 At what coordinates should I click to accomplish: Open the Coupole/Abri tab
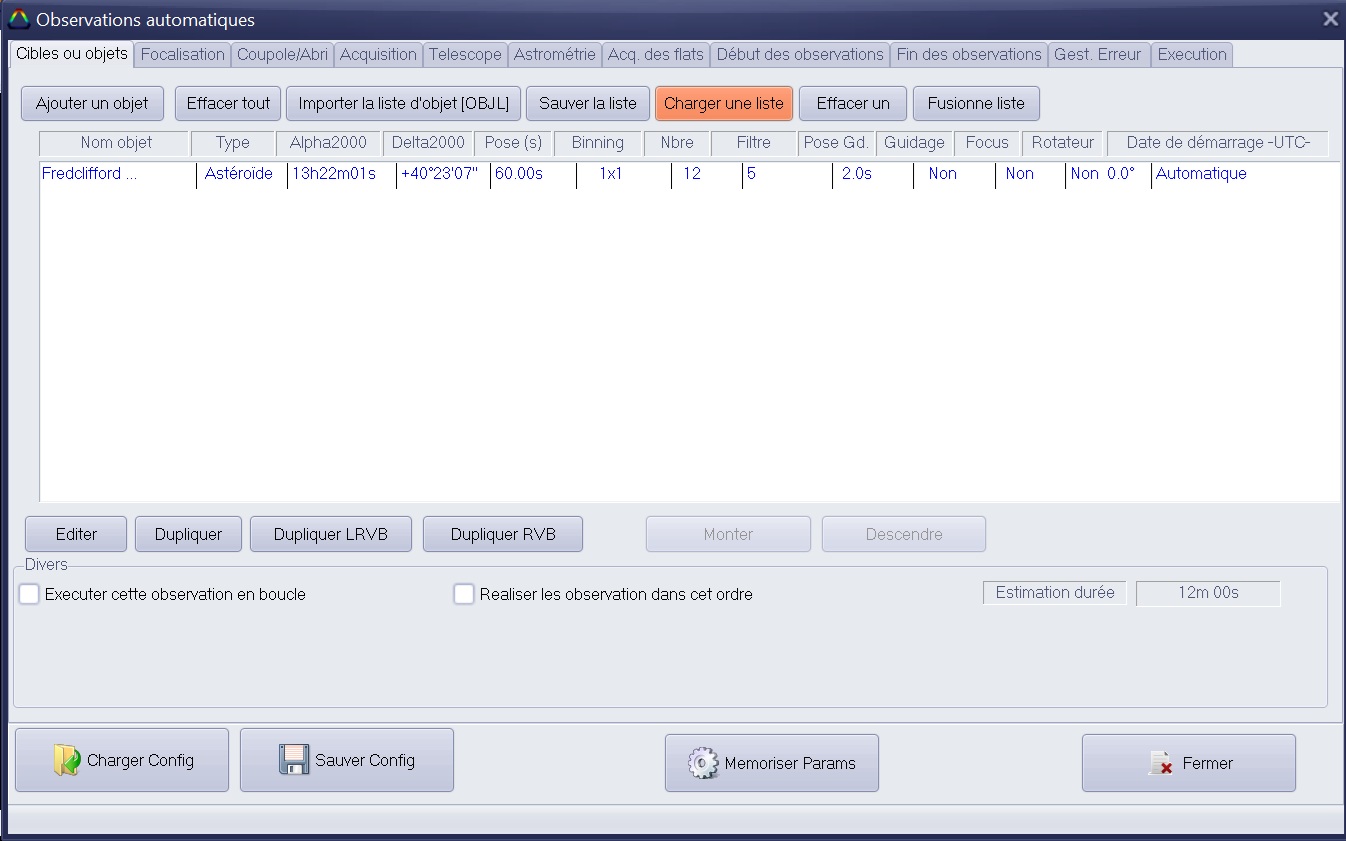tap(282, 55)
